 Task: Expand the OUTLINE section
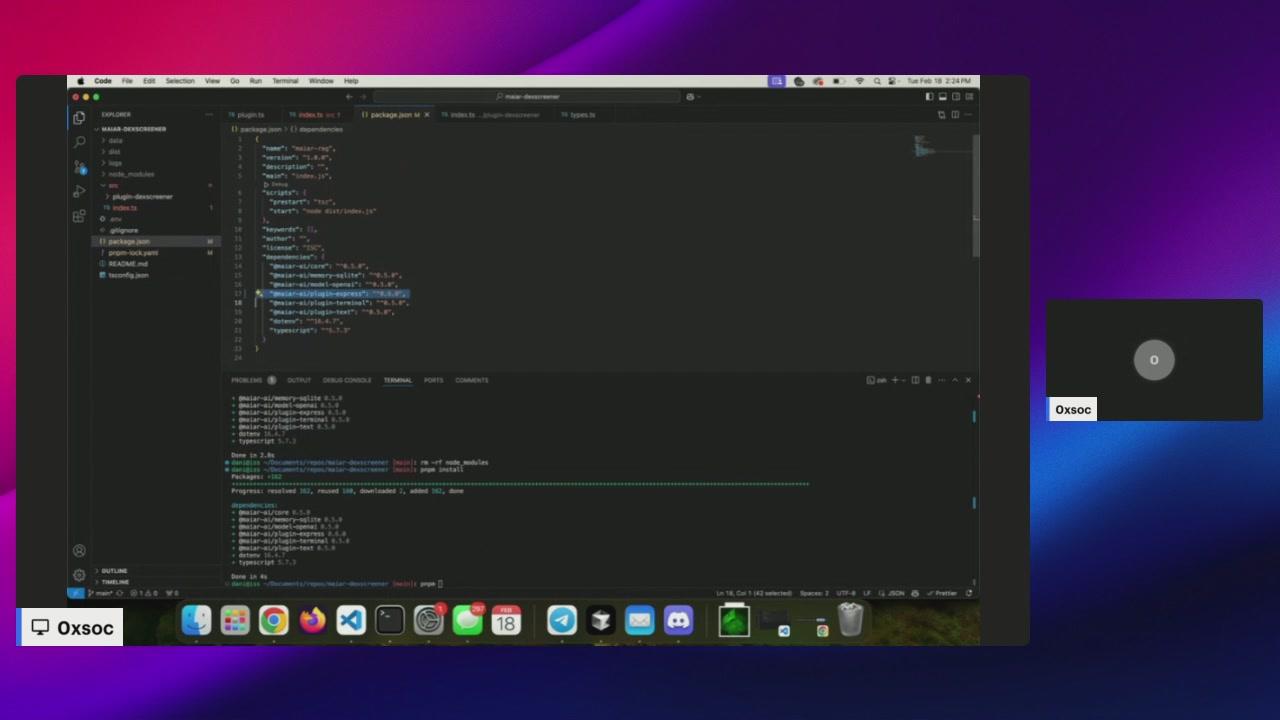pos(114,571)
